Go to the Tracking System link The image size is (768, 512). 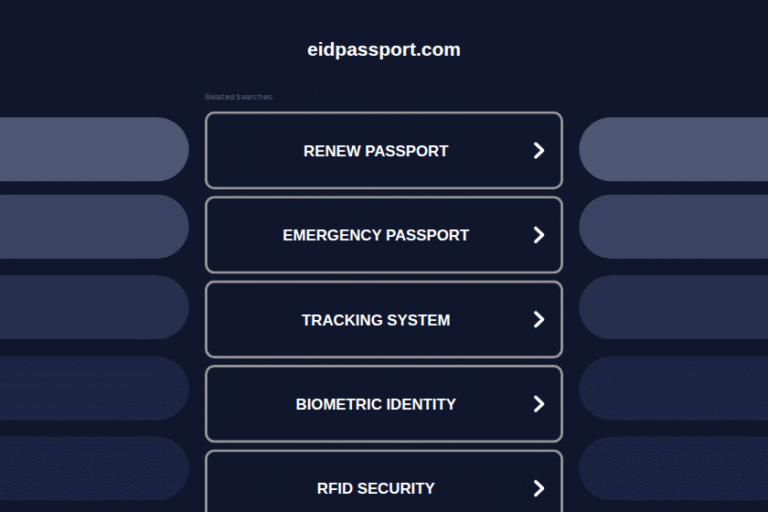point(376,320)
